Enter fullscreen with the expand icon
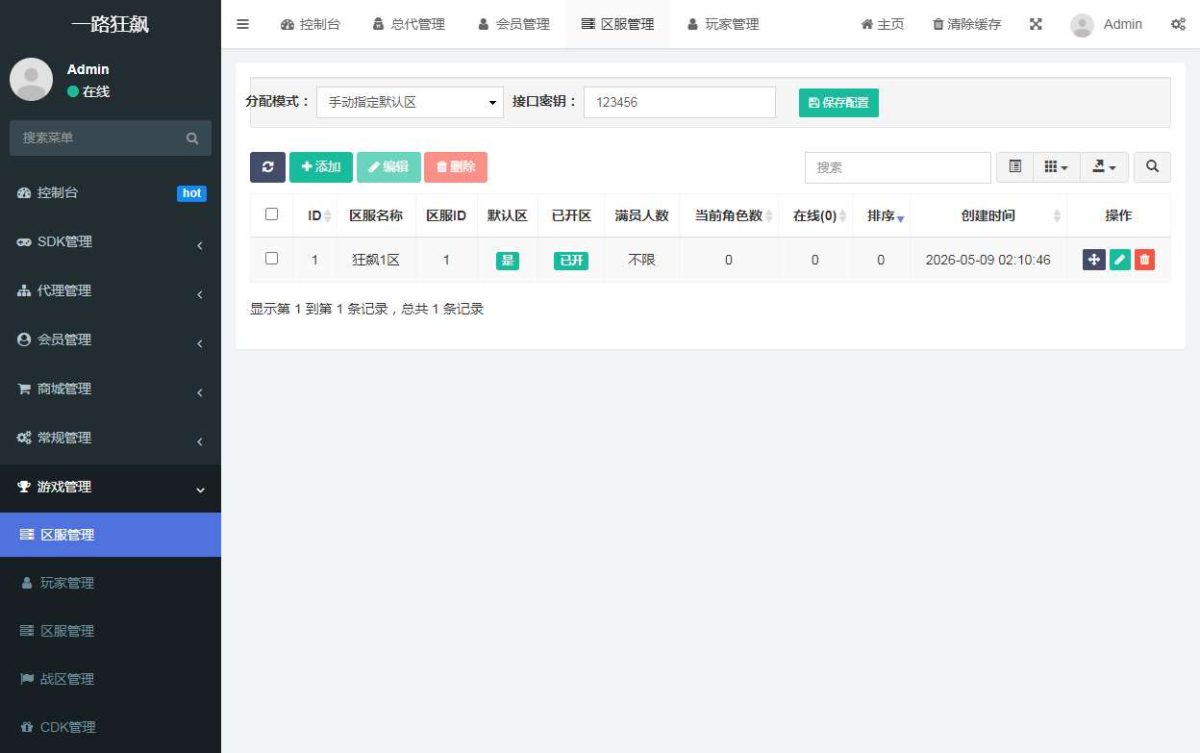The height and width of the screenshot is (753, 1200). (x=1036, y=24)
